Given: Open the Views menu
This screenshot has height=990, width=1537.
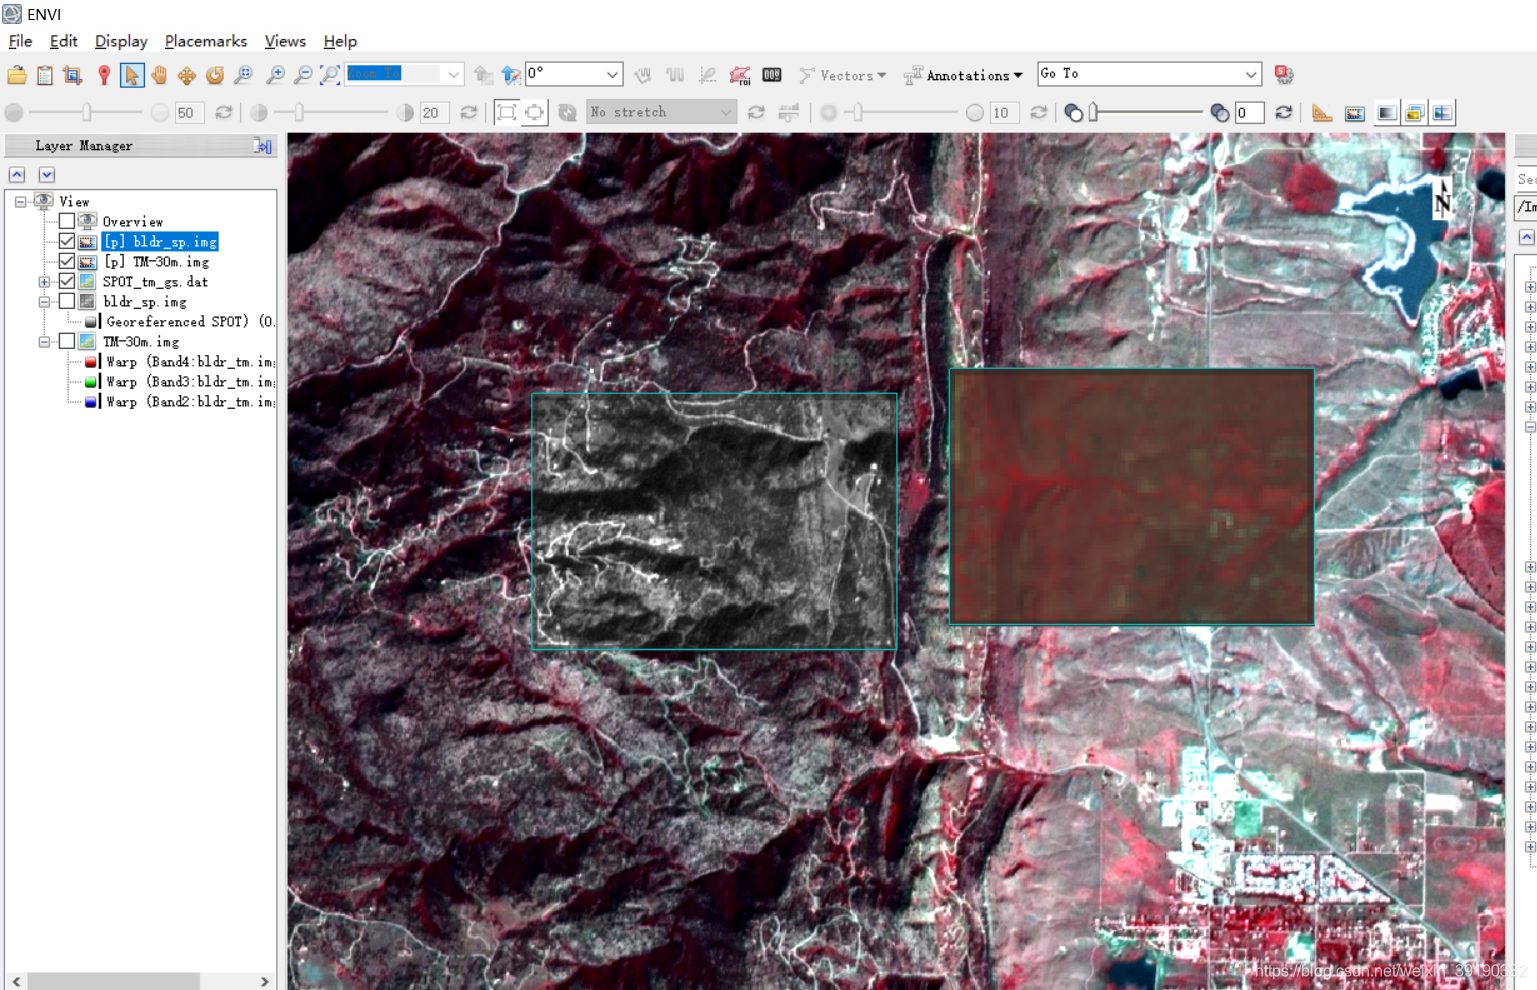Looking at the screenshot, I should point(285,41).
